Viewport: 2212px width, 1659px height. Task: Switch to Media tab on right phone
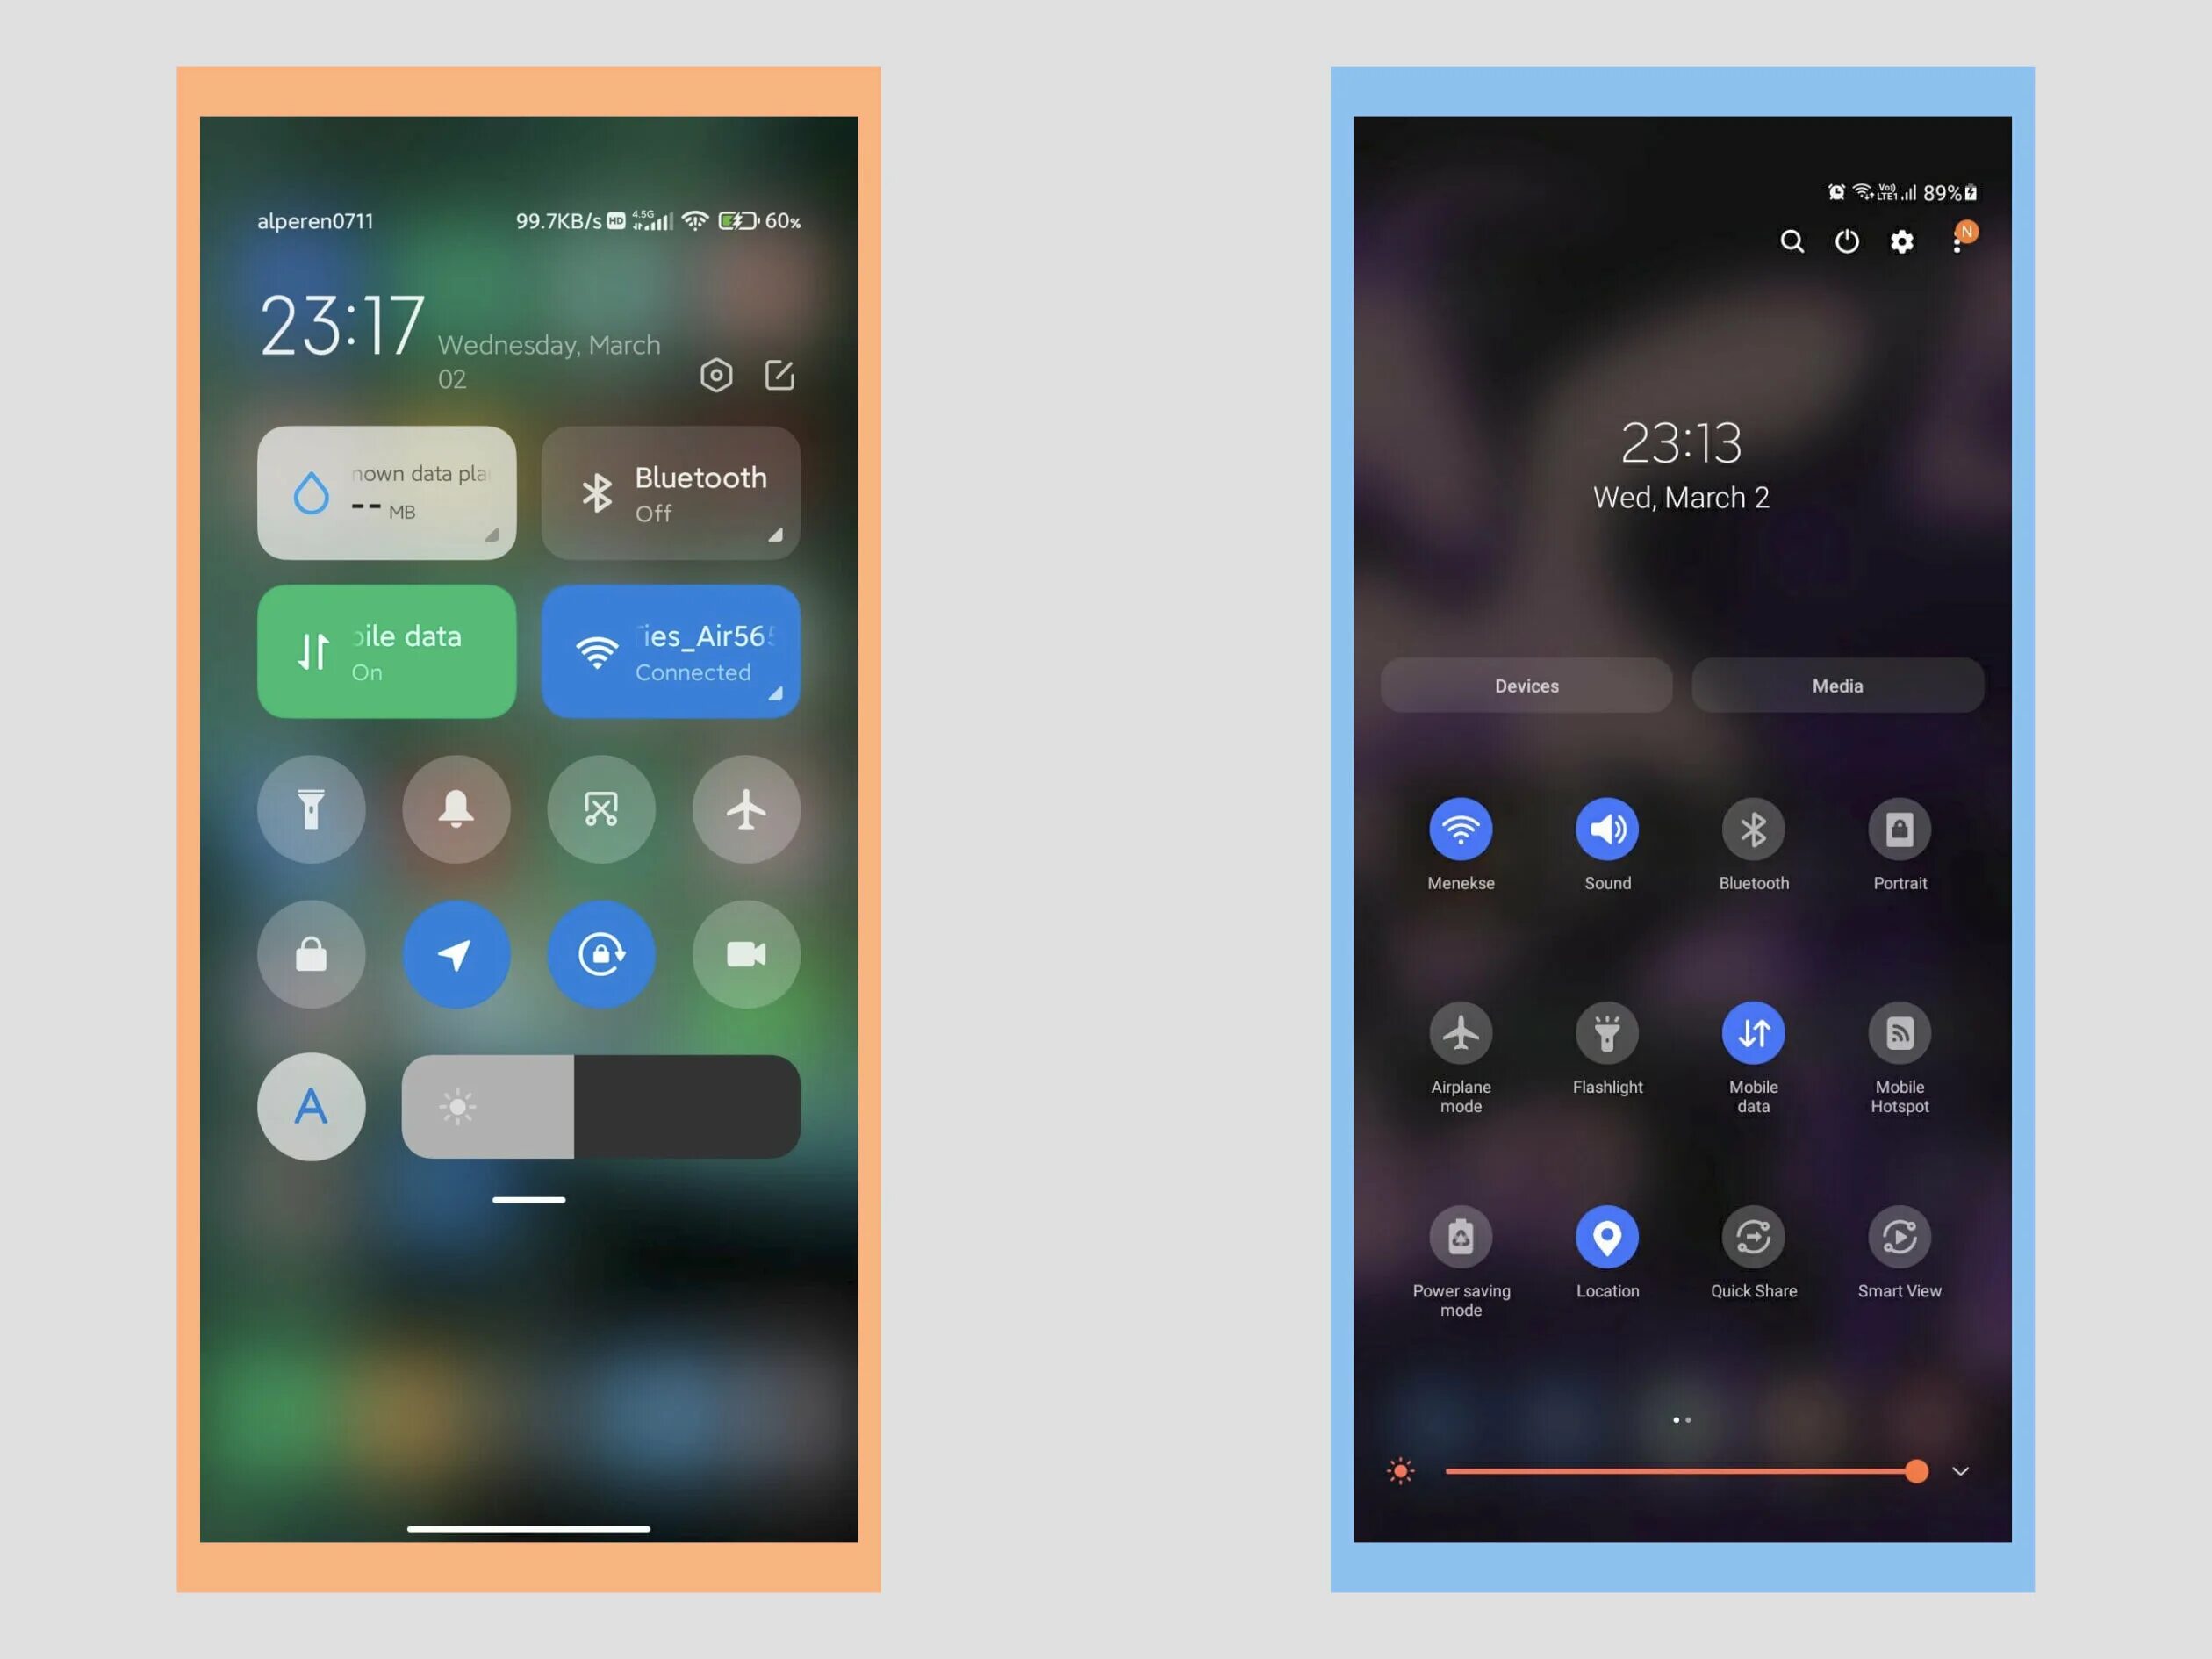coord(1834,685)
